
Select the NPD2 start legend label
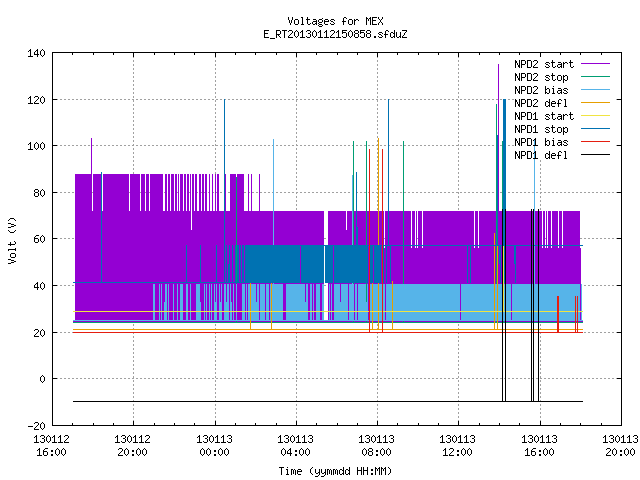pyautogui.click(x=544, y=64)
